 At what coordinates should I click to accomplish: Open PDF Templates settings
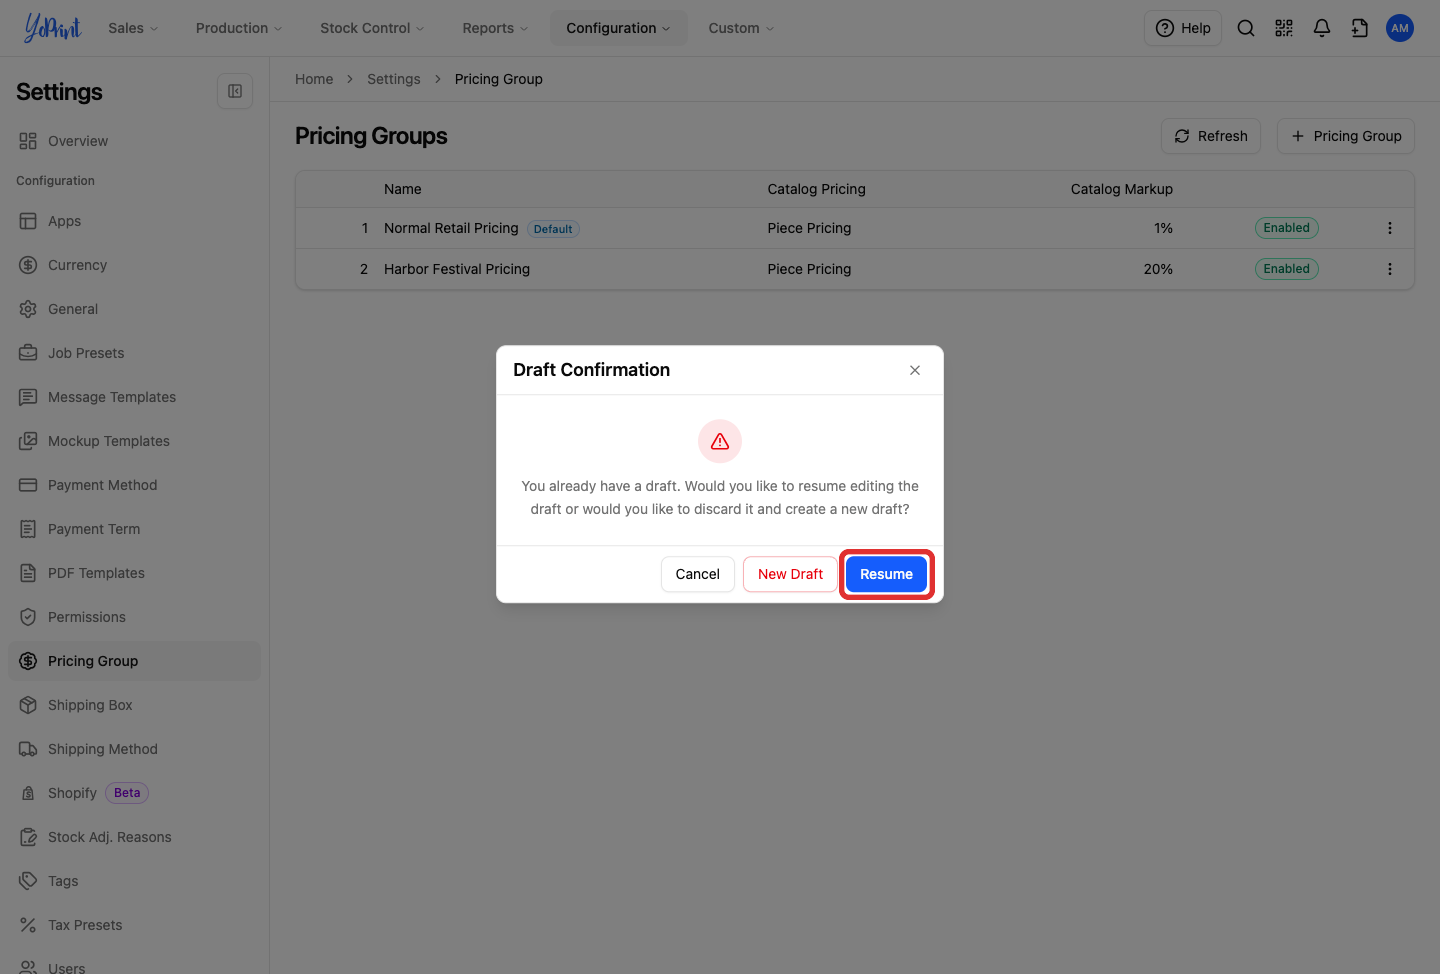point(134,573)
